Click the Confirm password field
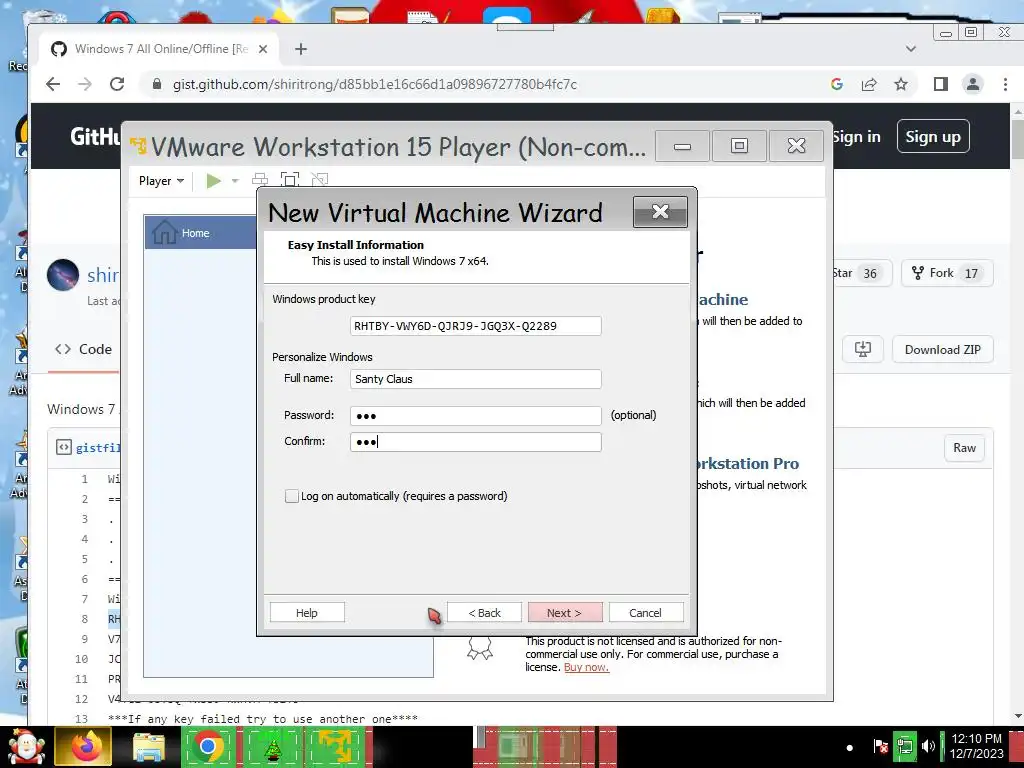Viewport: 1024px width, 768px height. click(475, 442)
